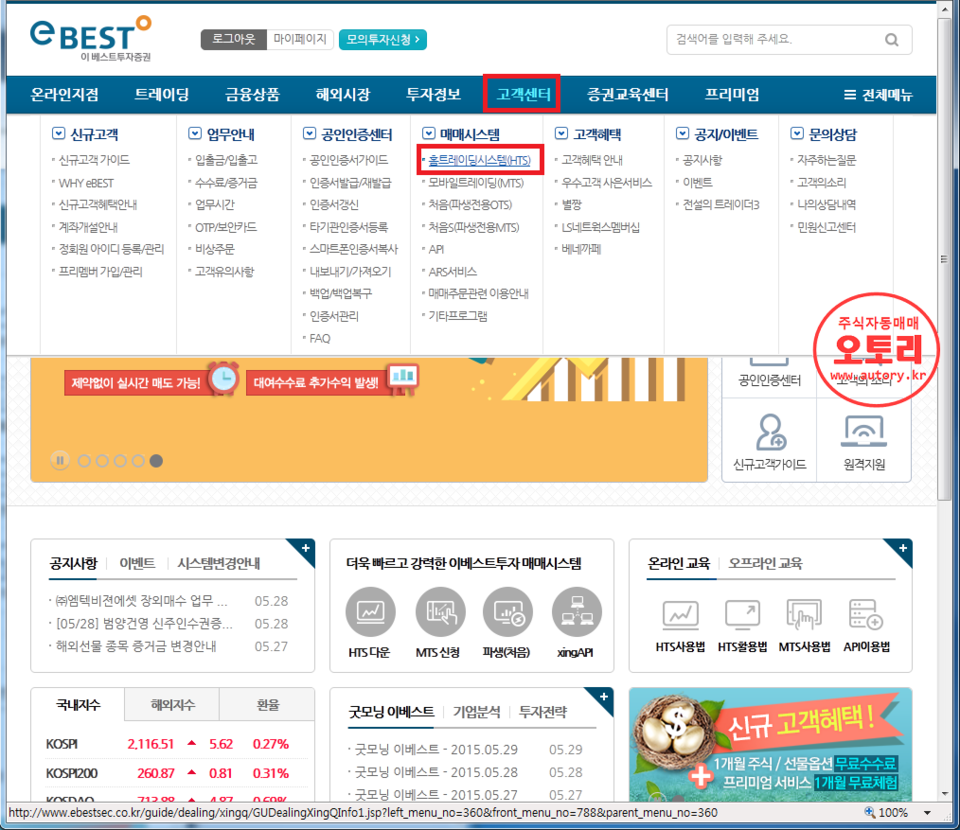Image resolution: width=960 pixels, height=830 pixels.
Task: Open the 파생(처음) icon
Action: pos(508,612)
